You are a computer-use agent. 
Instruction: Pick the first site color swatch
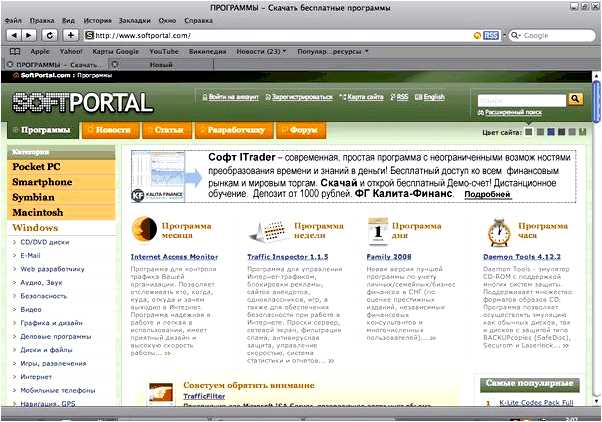529,132
